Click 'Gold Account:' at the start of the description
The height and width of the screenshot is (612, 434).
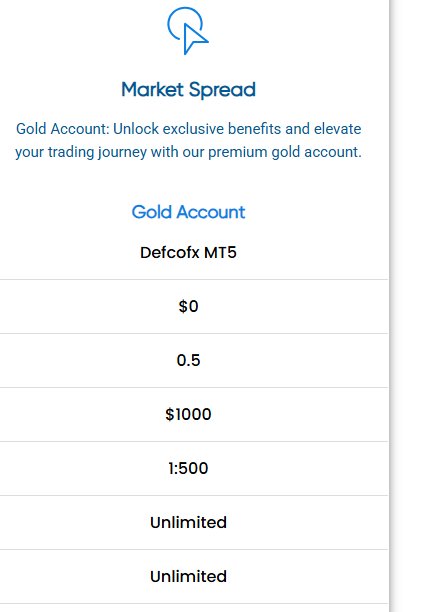point(63,129)
